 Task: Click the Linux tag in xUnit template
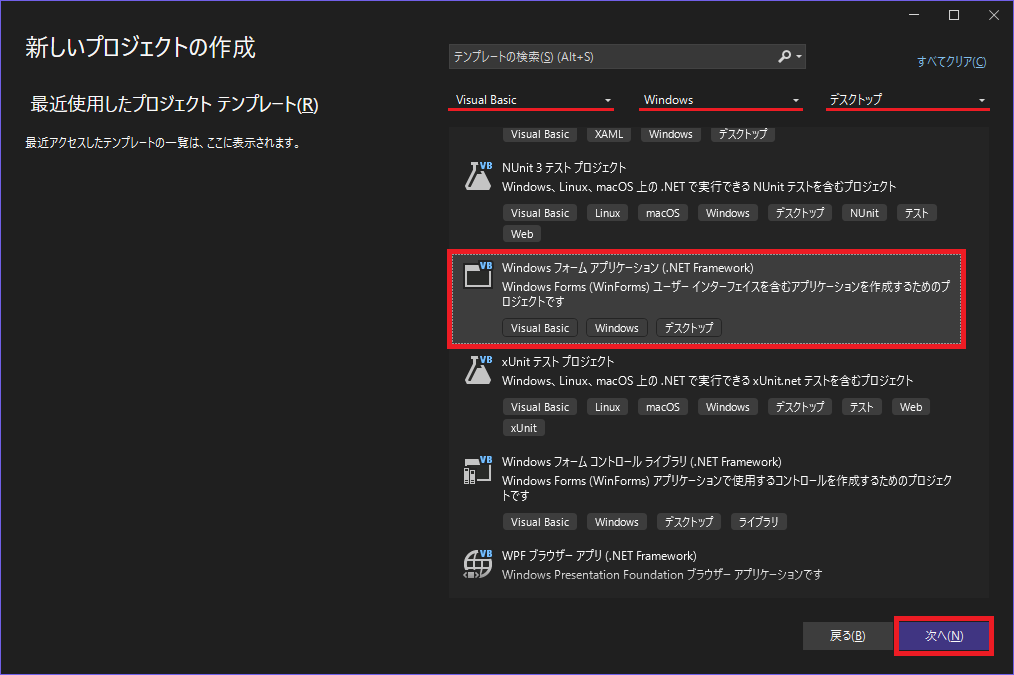607,407
